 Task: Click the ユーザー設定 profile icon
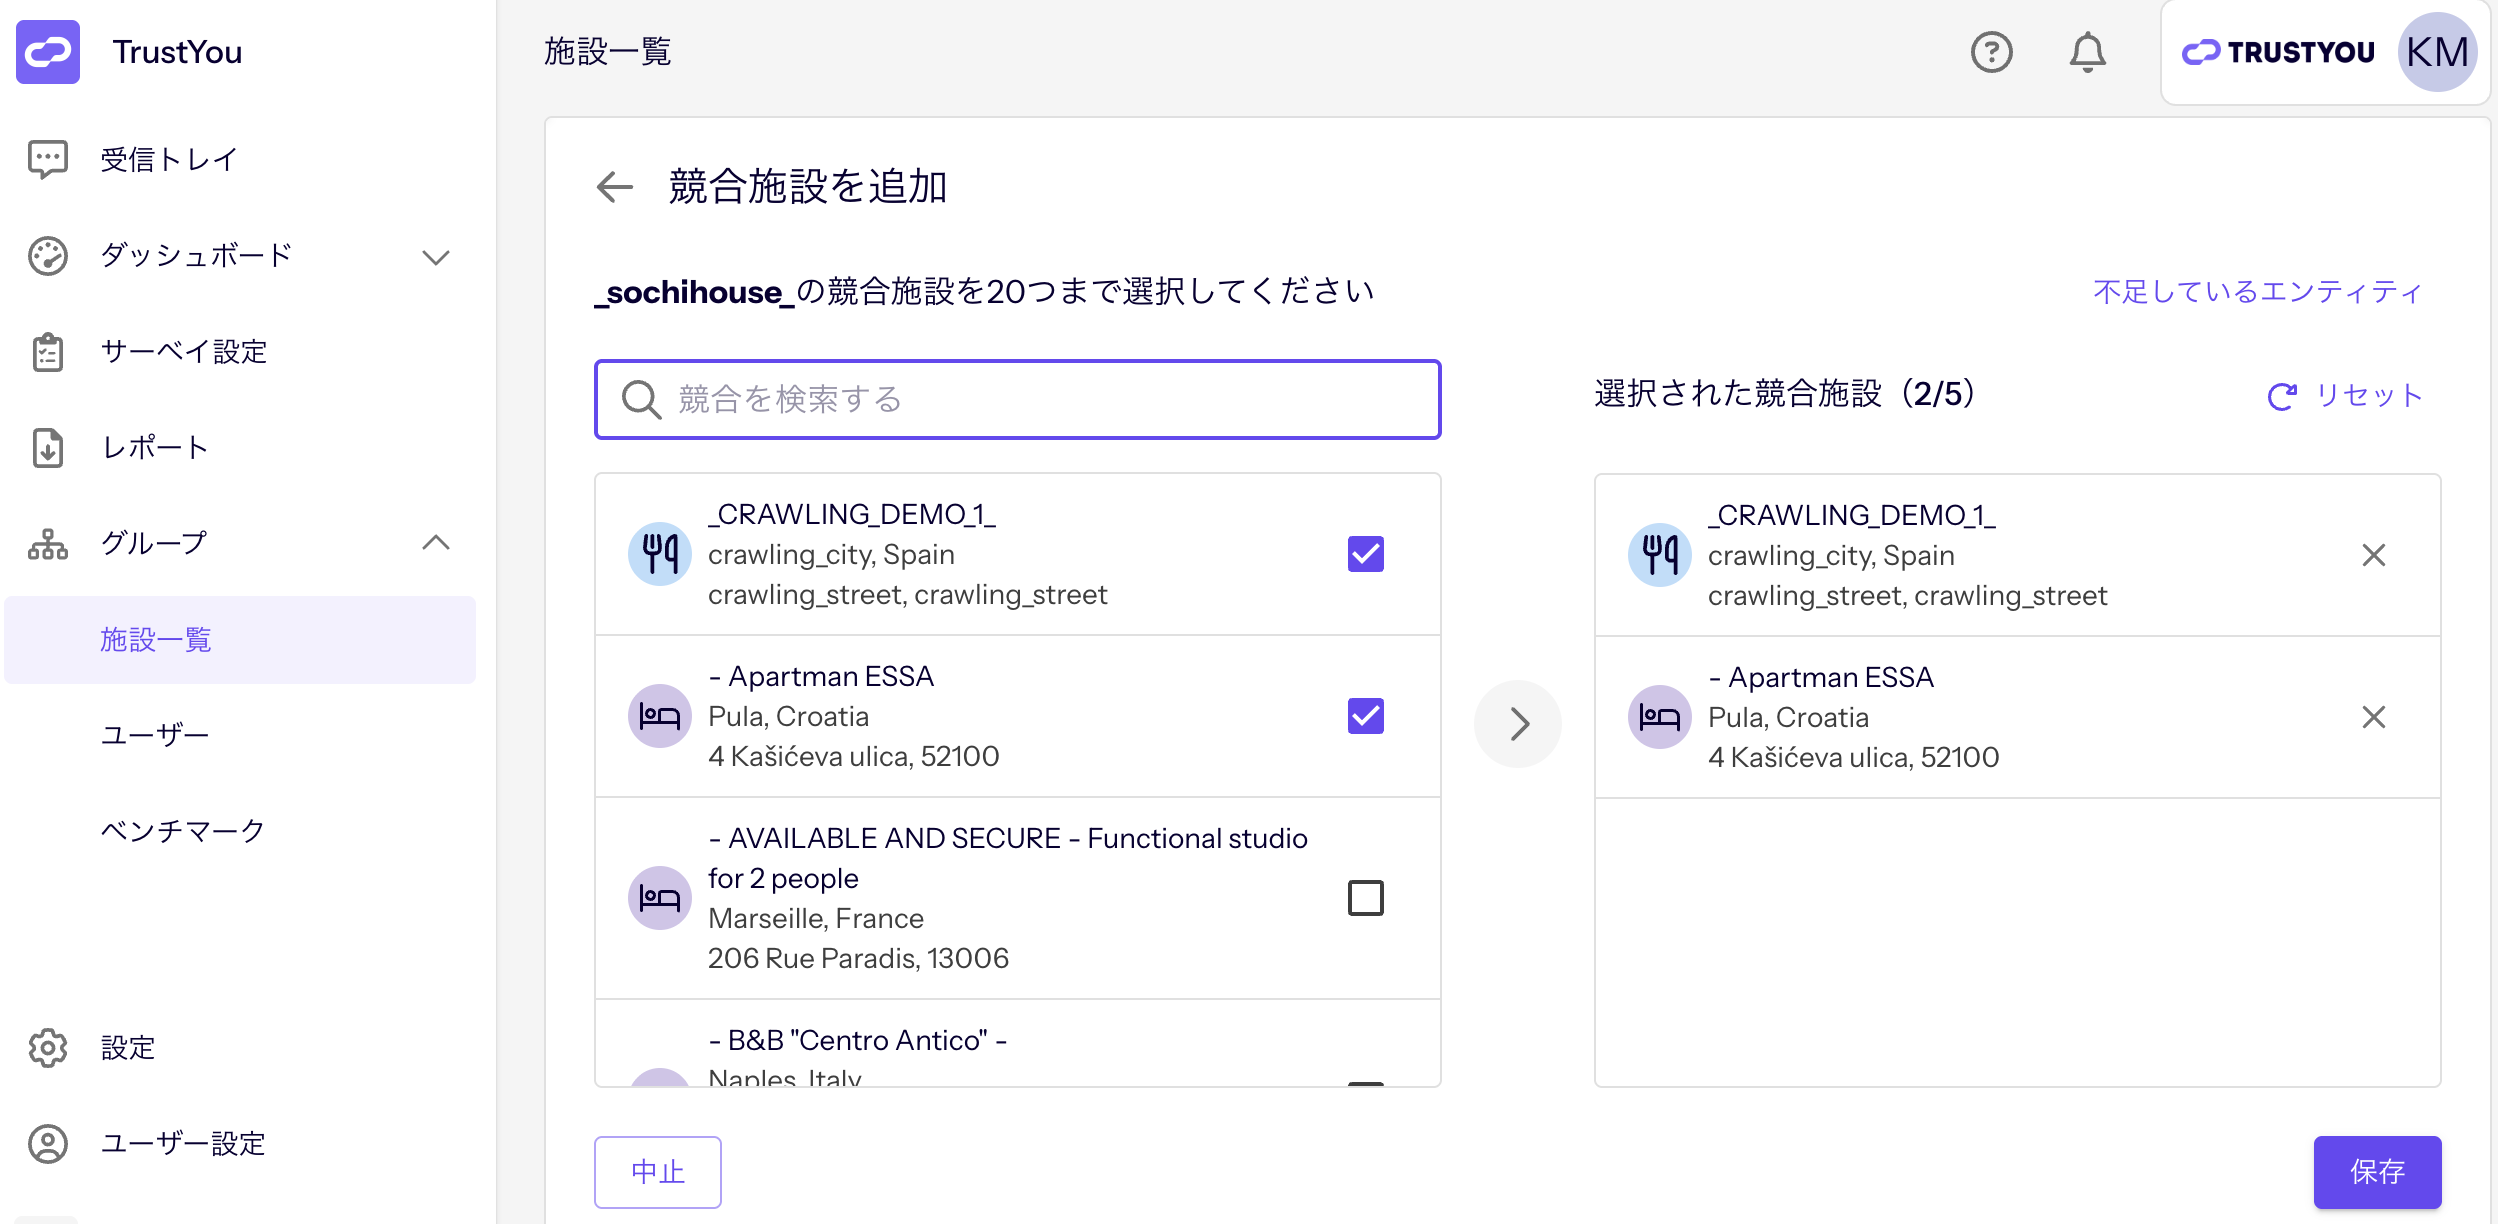tap(48, 1144)
